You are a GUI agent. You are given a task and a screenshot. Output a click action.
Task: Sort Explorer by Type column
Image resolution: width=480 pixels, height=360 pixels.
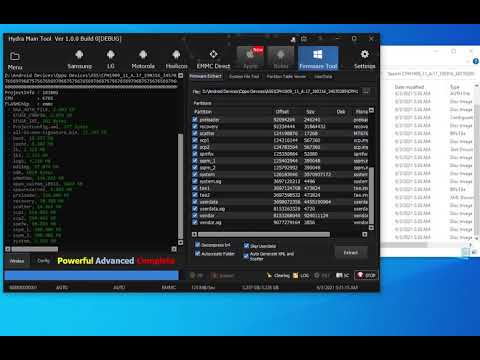(x=455, y=87)
